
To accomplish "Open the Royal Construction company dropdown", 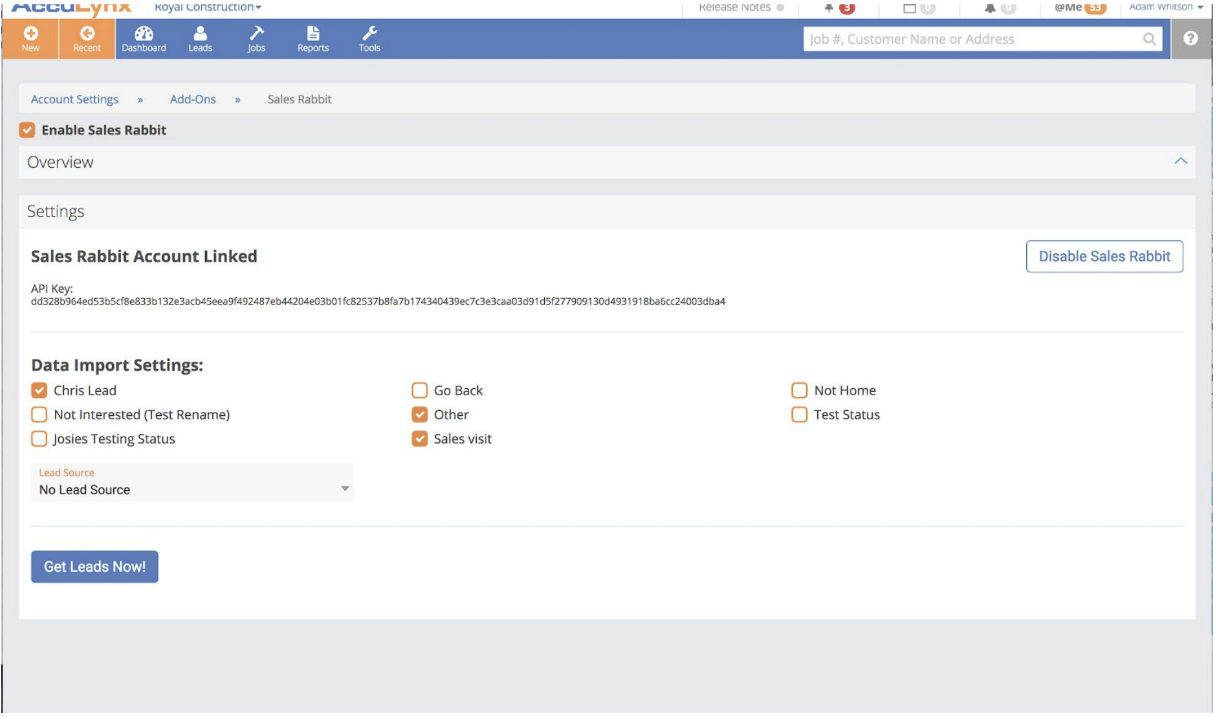I will click(208, 7).
